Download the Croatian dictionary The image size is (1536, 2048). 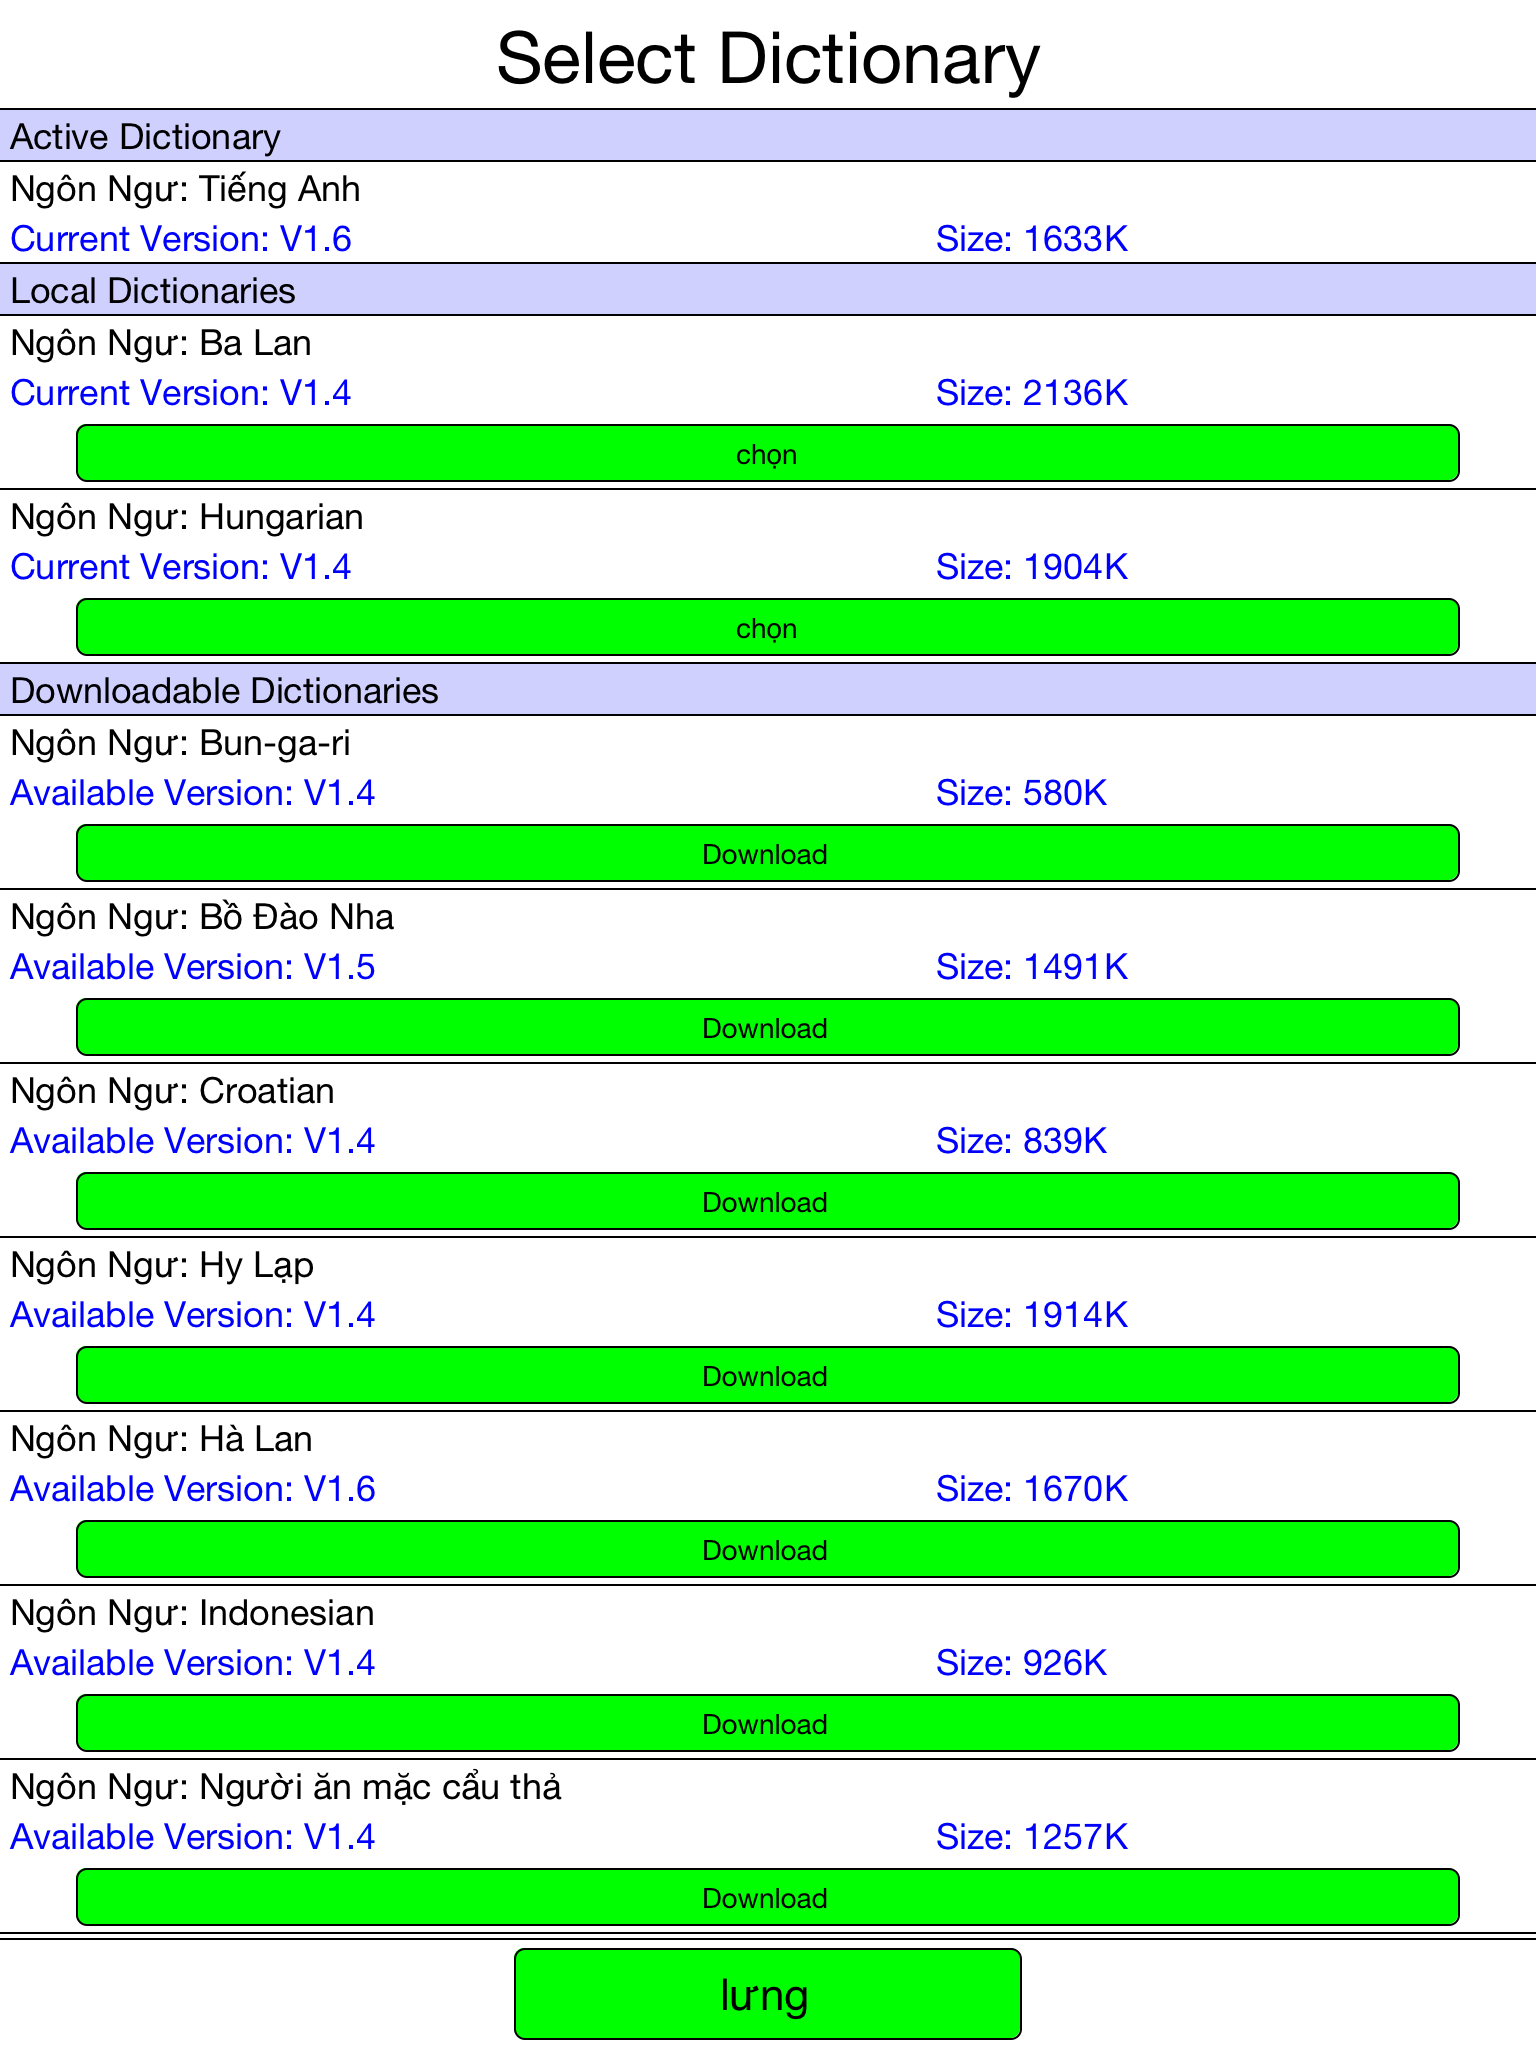click(x=767, y=1201)
